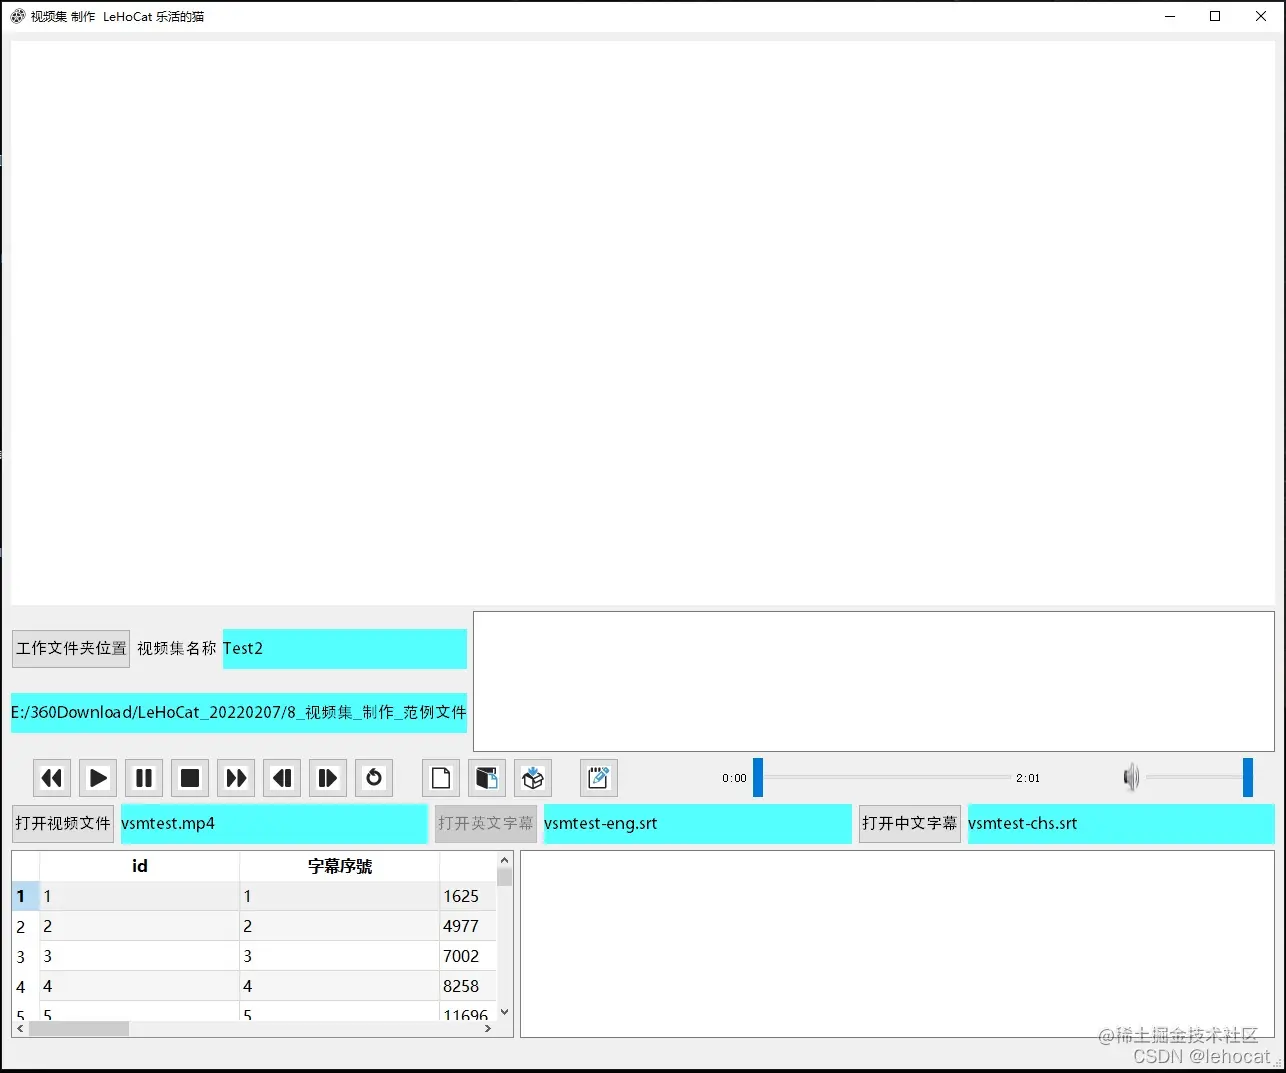
Task: Click the vsmtest-eng.srt subtitle field
Action: (698, 823)
